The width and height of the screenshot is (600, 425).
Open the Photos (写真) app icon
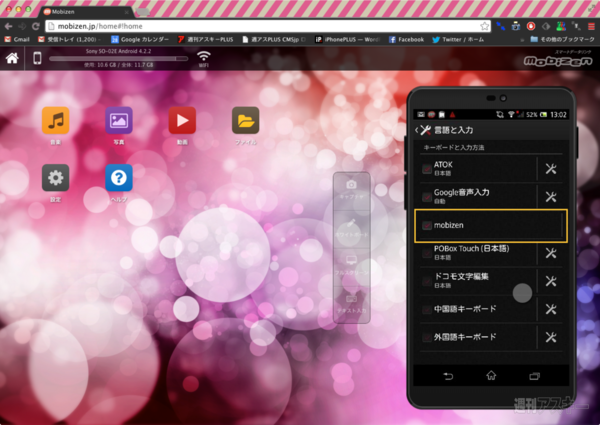pyautogui.click(x=119, y=120)
